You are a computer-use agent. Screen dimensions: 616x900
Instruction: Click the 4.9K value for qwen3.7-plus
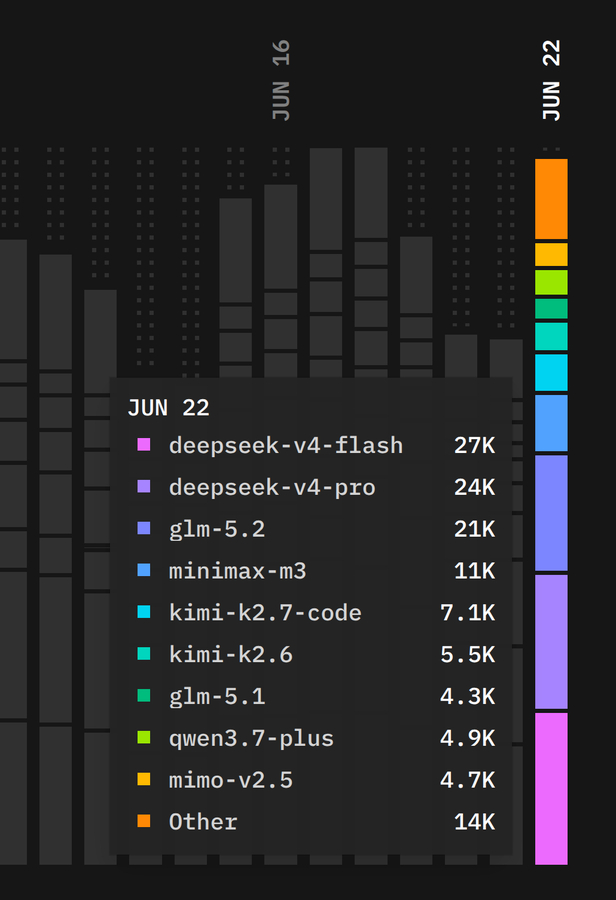coord(468,739)
